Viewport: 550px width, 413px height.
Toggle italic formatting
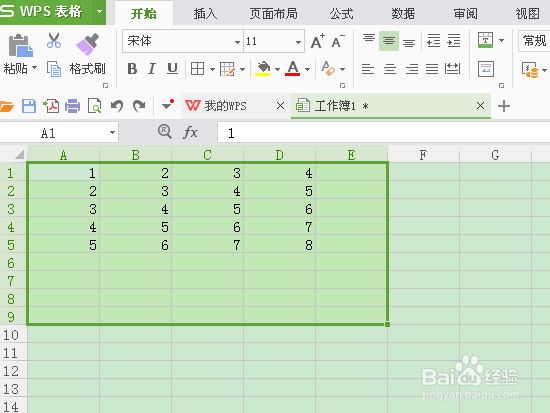coord(152,69)
